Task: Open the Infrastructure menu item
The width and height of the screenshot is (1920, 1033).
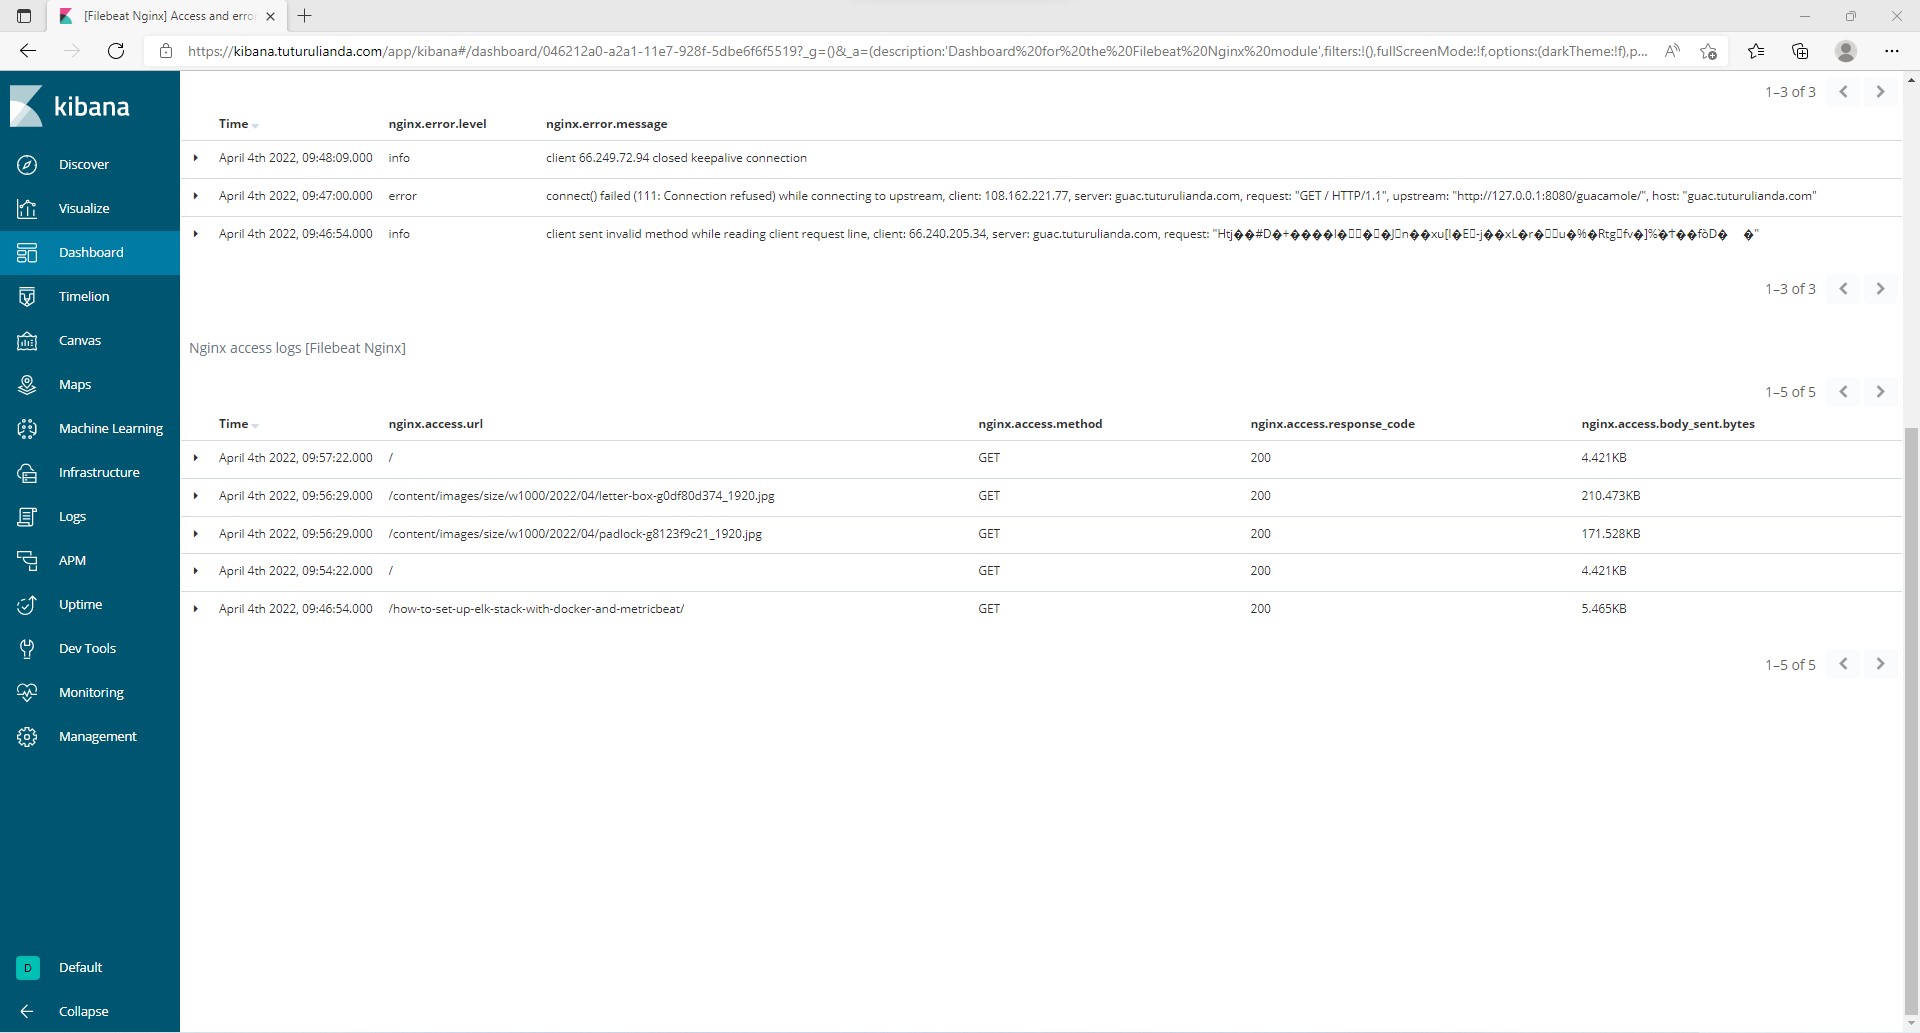Action: (90, 472)
